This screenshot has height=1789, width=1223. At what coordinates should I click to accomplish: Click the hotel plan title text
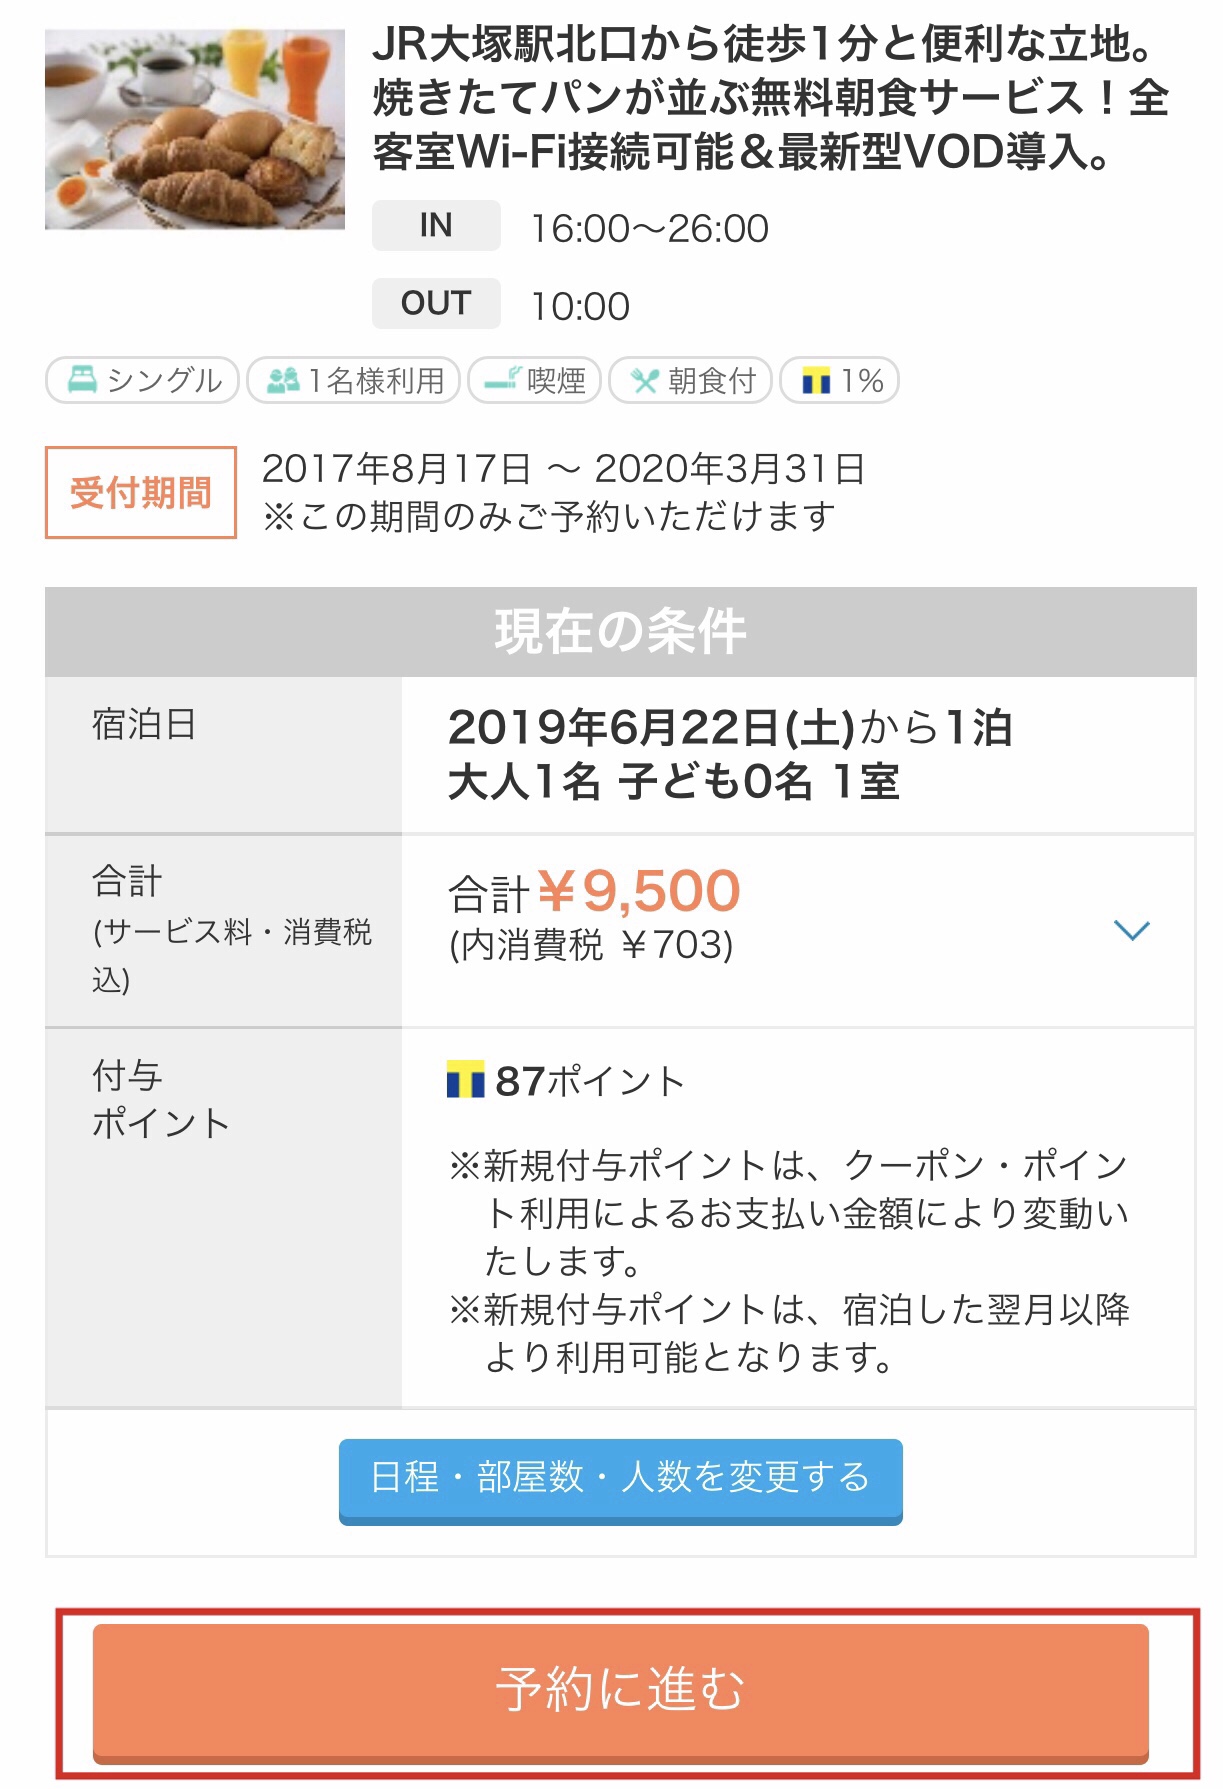(x=770, y=98)
